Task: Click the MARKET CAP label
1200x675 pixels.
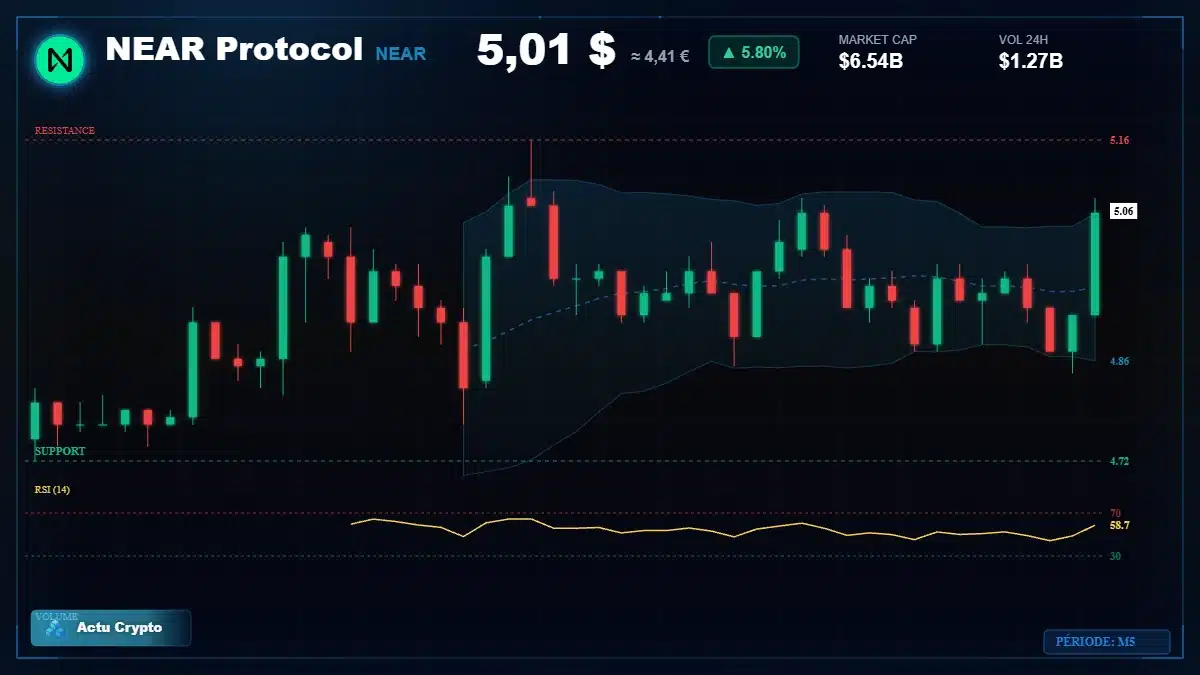Action: (x=877, y=40)
